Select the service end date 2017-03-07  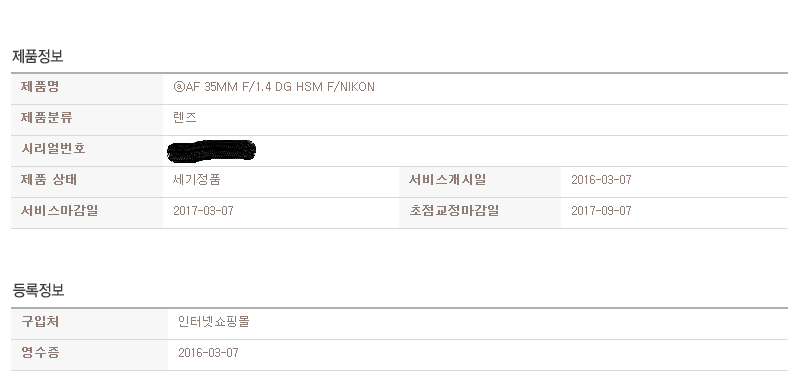point(203,211)
